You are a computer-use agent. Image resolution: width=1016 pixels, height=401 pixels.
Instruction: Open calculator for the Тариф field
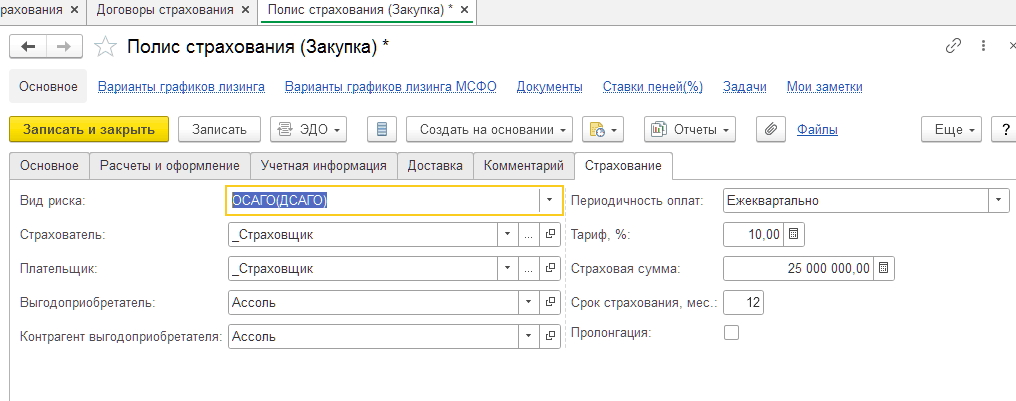point(794,234)
